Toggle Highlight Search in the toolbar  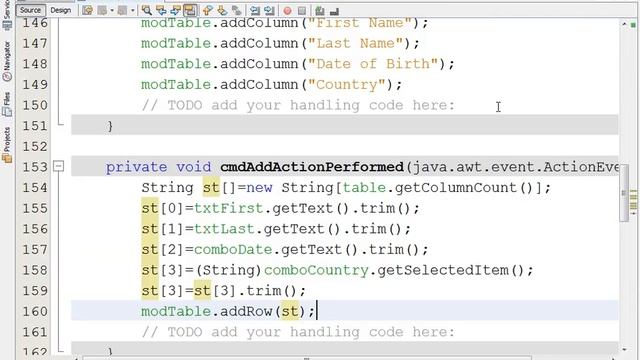click(x=190, y=11)
